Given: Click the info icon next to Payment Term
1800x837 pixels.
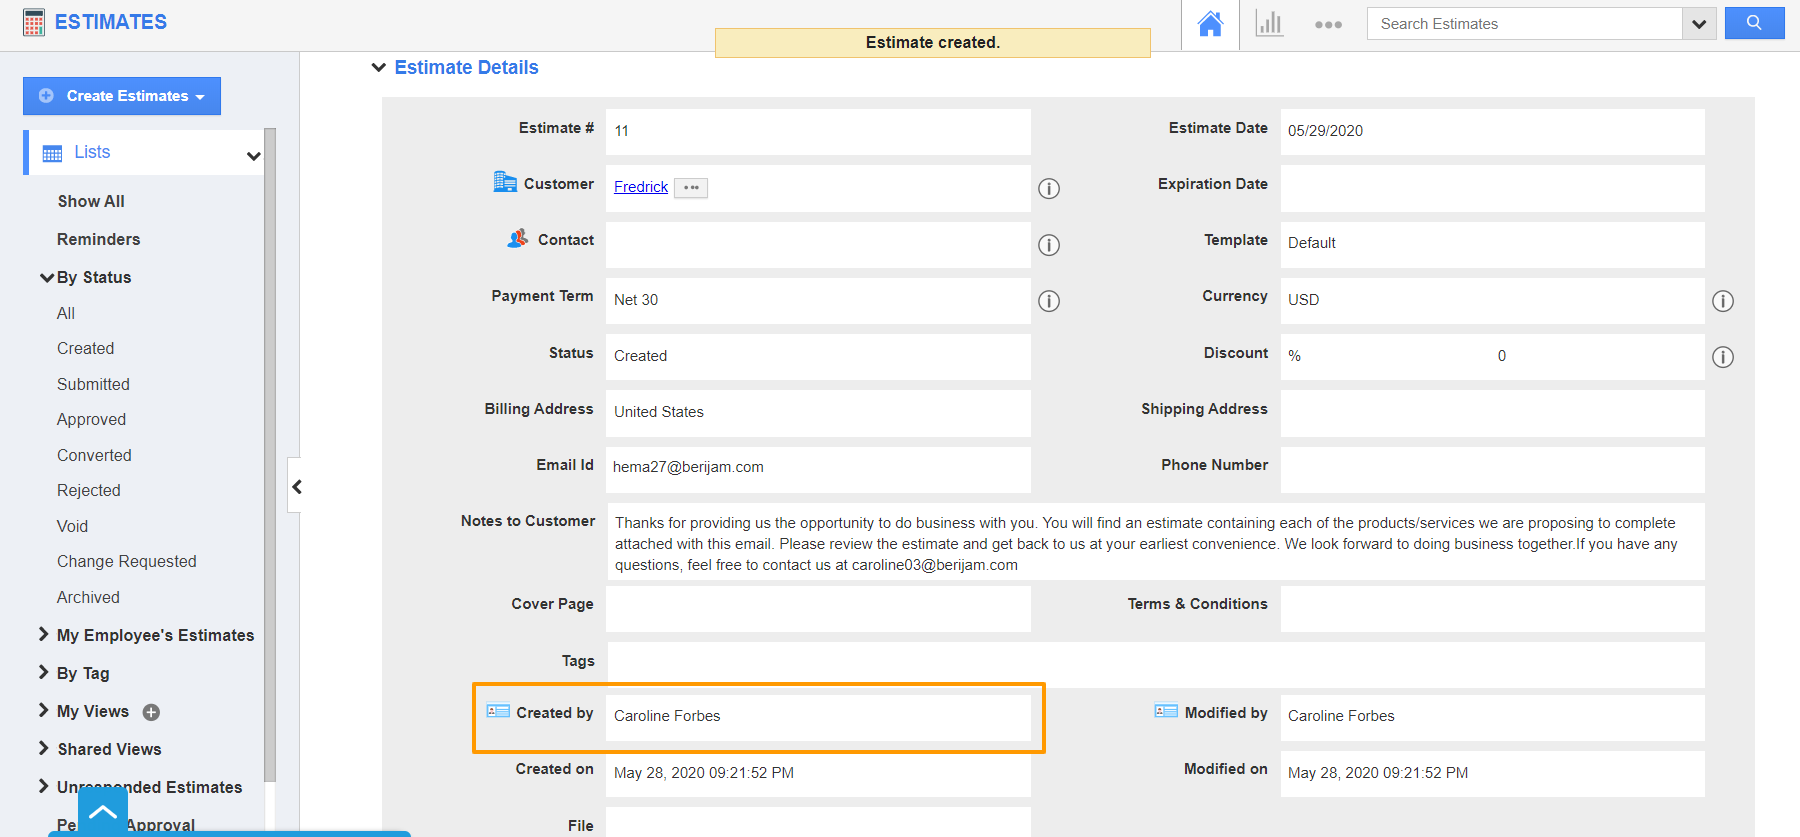Looking at the screenshot, I should 1048,301.
